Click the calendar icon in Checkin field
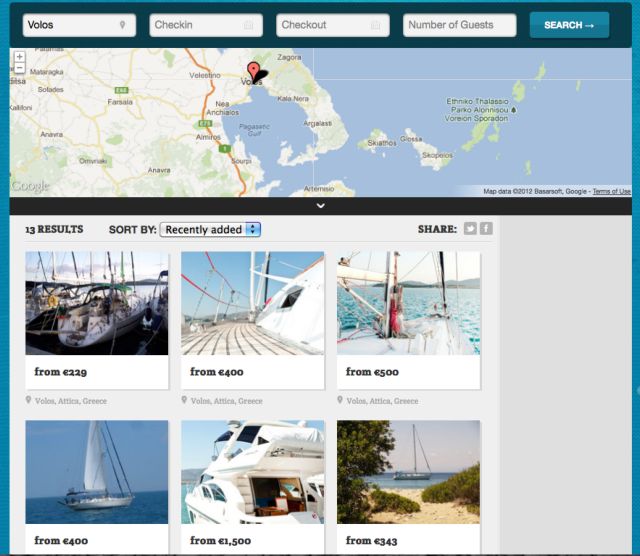Image resolution: width=640 pixels, height=556 pixels. click(248, 25)
